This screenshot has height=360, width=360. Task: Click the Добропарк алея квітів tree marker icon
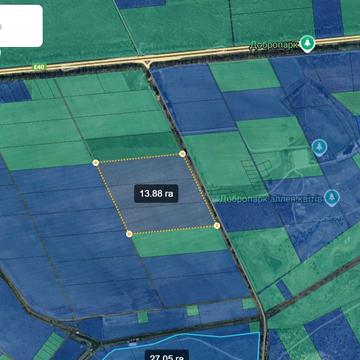coord(332,197)
